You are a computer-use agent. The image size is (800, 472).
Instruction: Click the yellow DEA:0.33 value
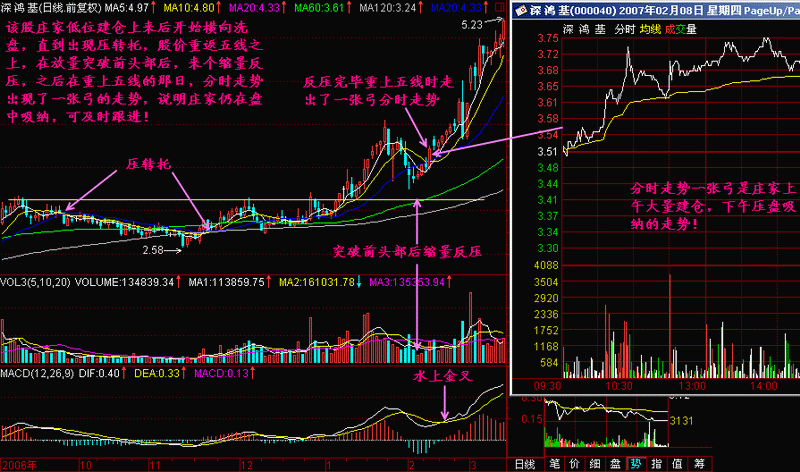[x=157, y=374]
